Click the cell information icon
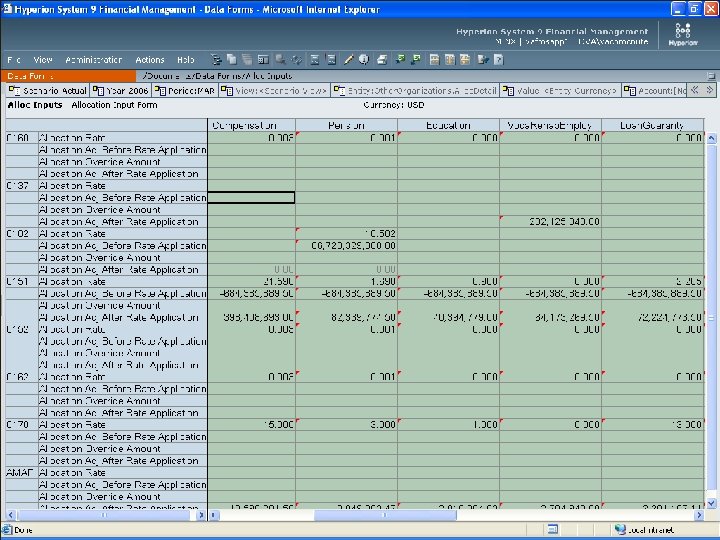Viewport: 720px width, 540px height. coord(364,59)
